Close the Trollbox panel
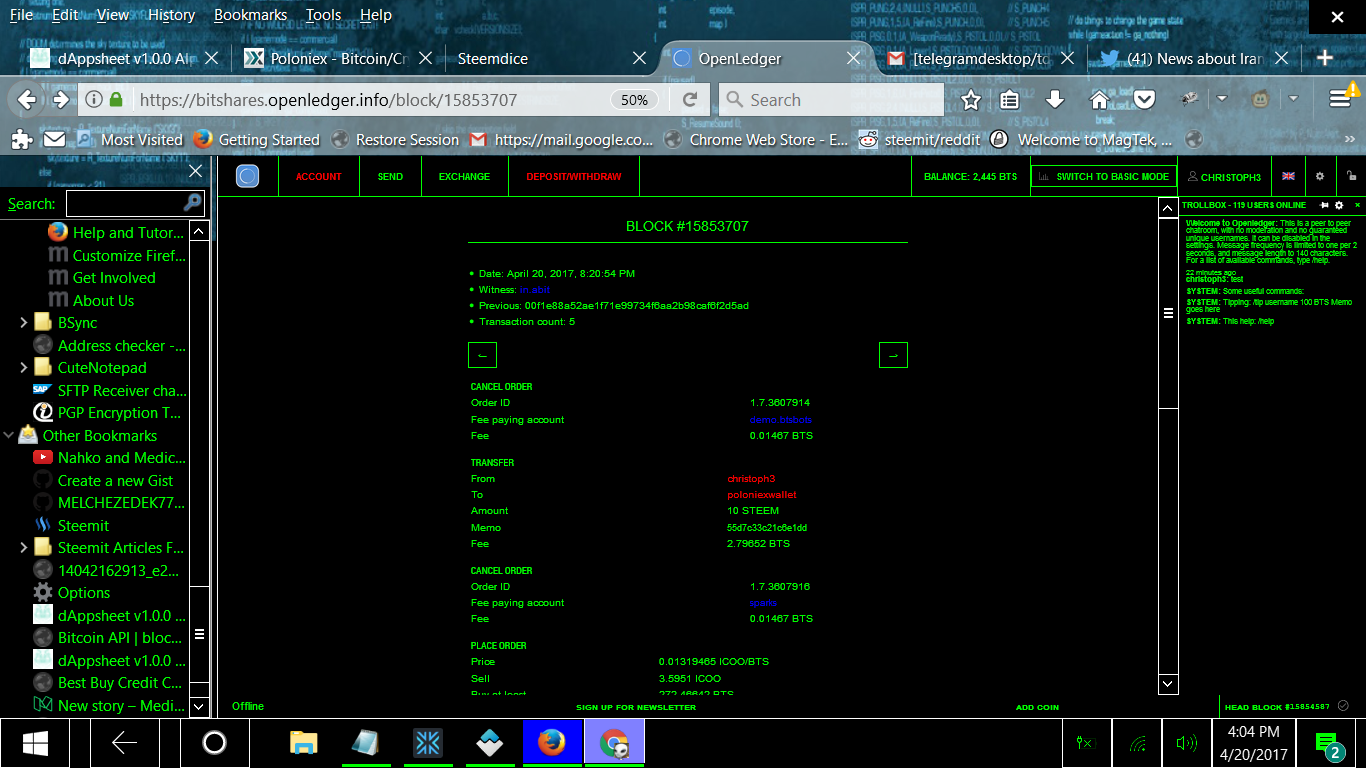1366x768 pixels. [x=1357, y=205]
